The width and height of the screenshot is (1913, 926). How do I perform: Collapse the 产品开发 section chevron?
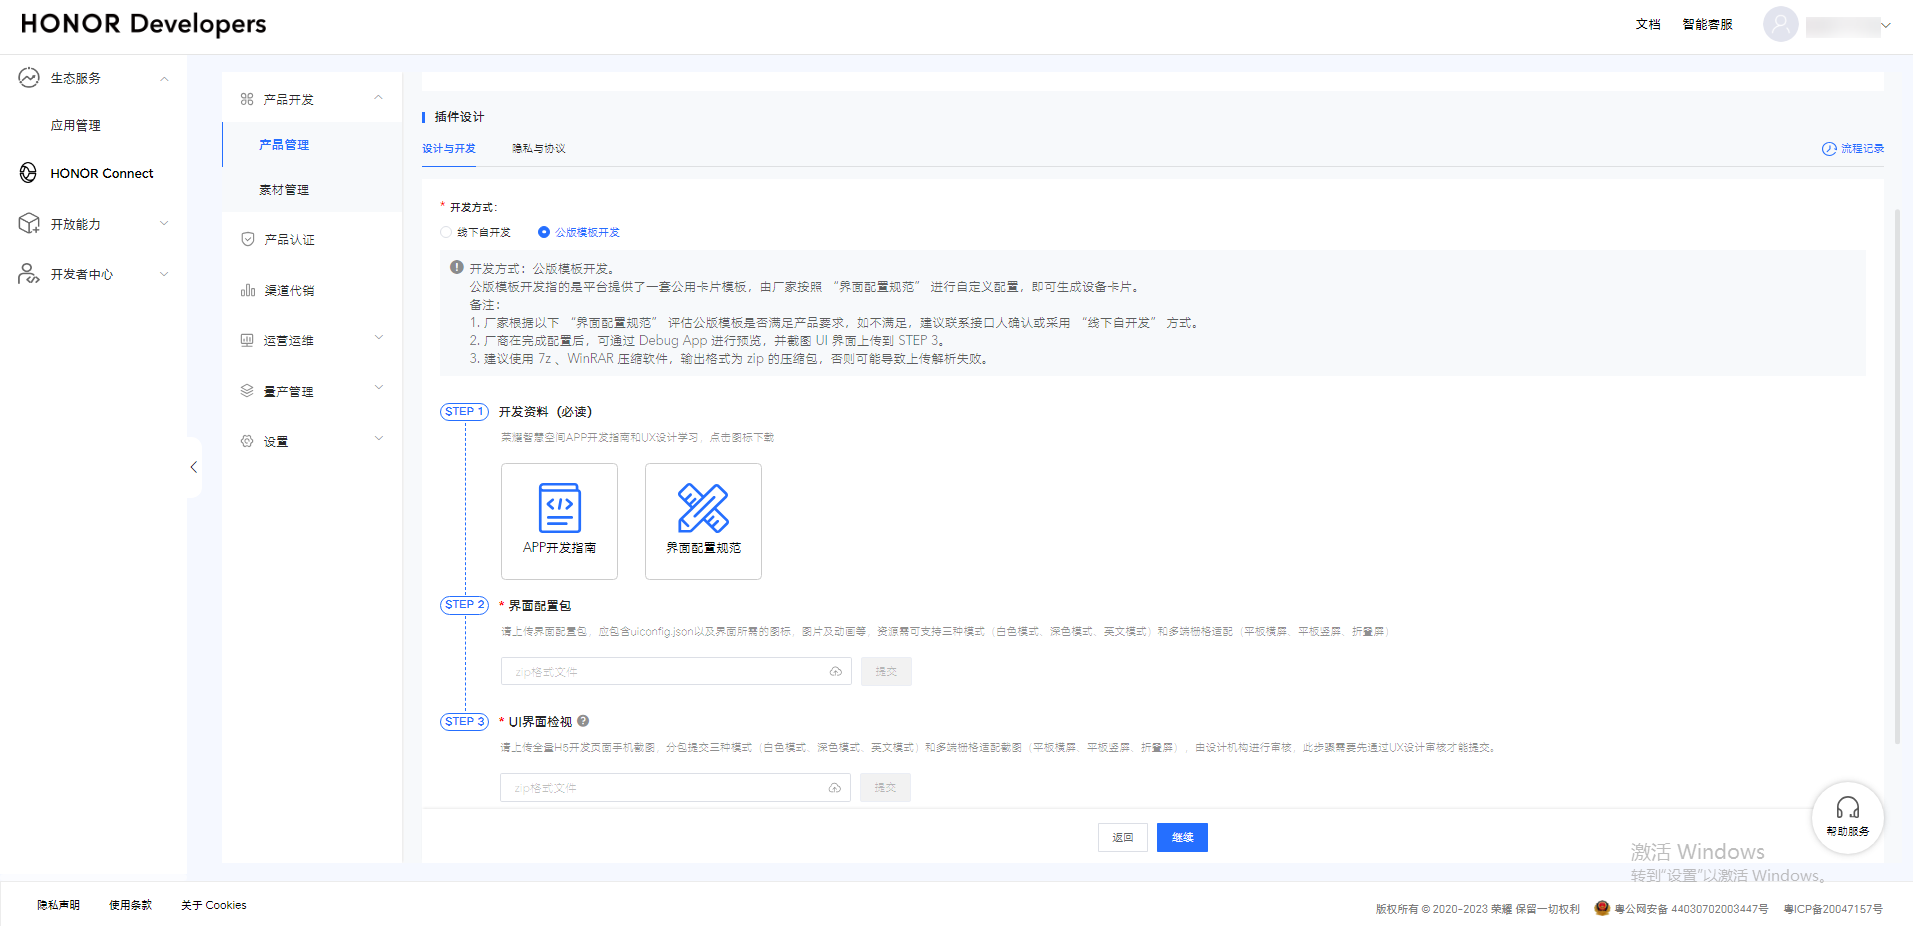click(378, 98)
